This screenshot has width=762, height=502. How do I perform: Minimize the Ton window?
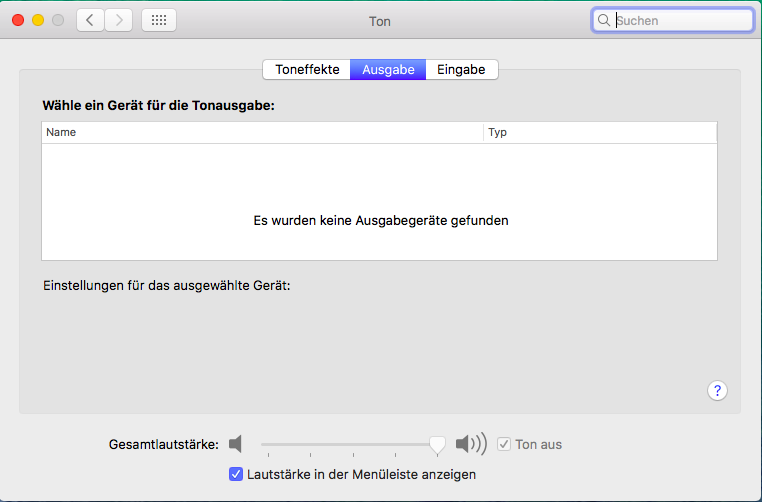(38, 20)
